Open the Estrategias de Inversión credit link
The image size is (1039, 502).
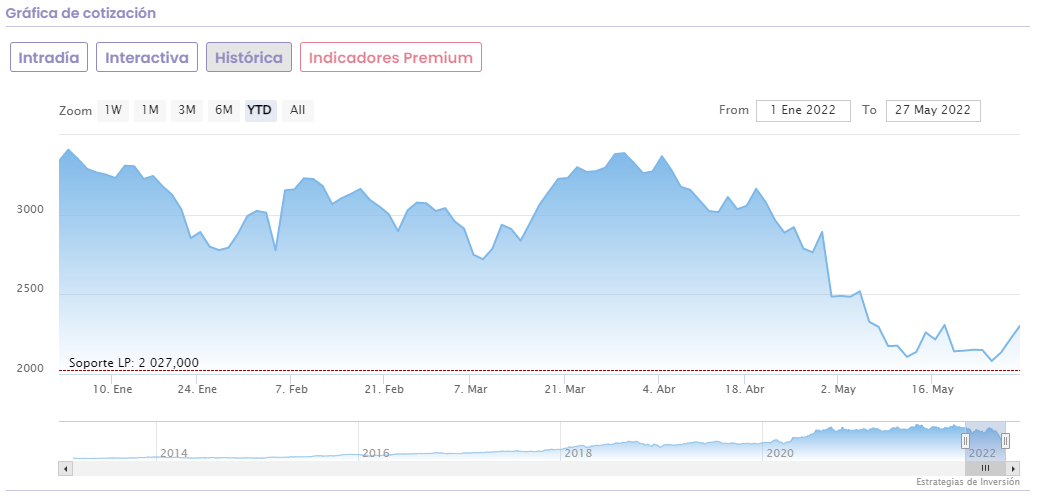tap(967, 482)
